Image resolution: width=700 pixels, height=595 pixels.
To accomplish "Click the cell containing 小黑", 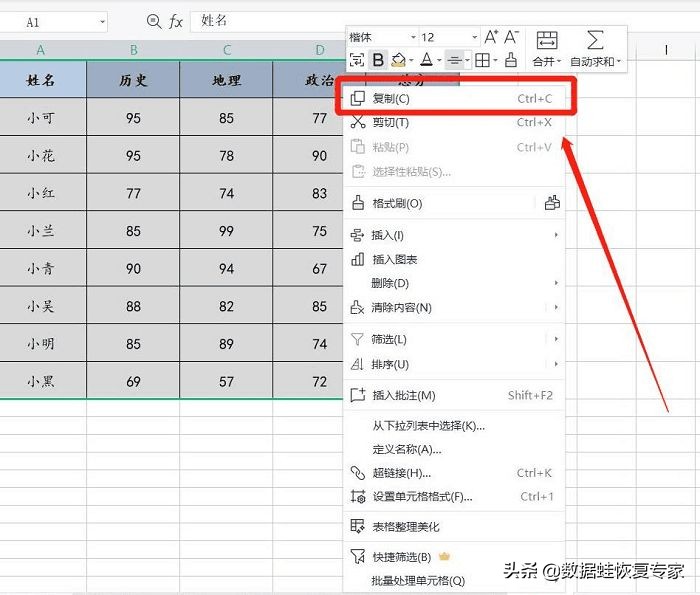I will pyautogui.click(x=41, y=381).
